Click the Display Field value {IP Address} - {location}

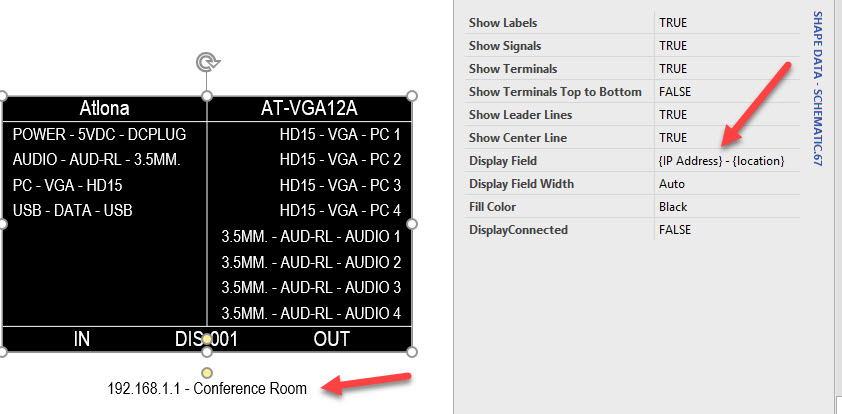pos(722,161)
